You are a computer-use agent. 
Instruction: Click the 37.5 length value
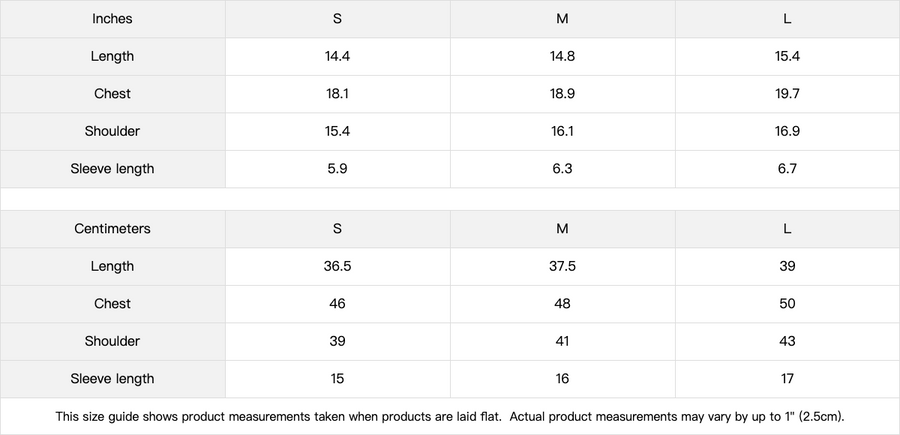pyautogui.click(x=562, y=266)
